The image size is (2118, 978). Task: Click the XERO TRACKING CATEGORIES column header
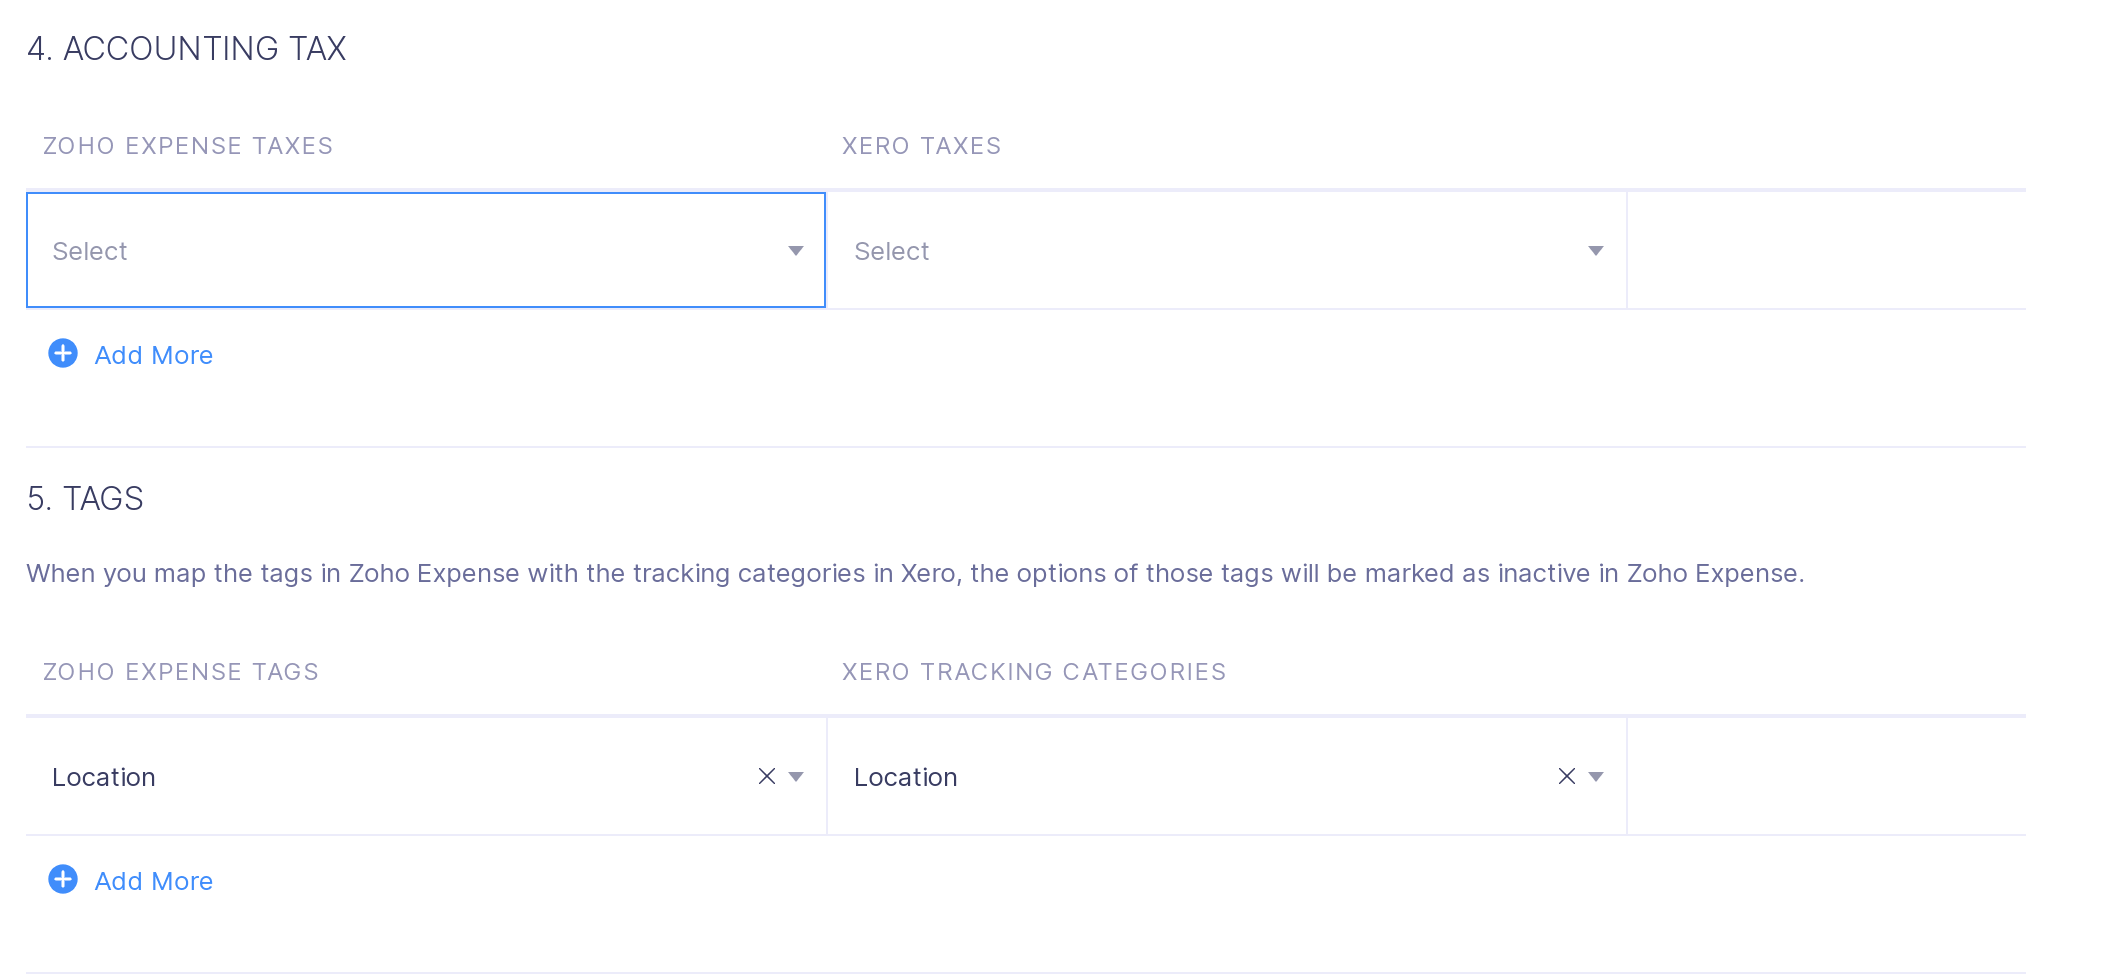coord(1034,671)
